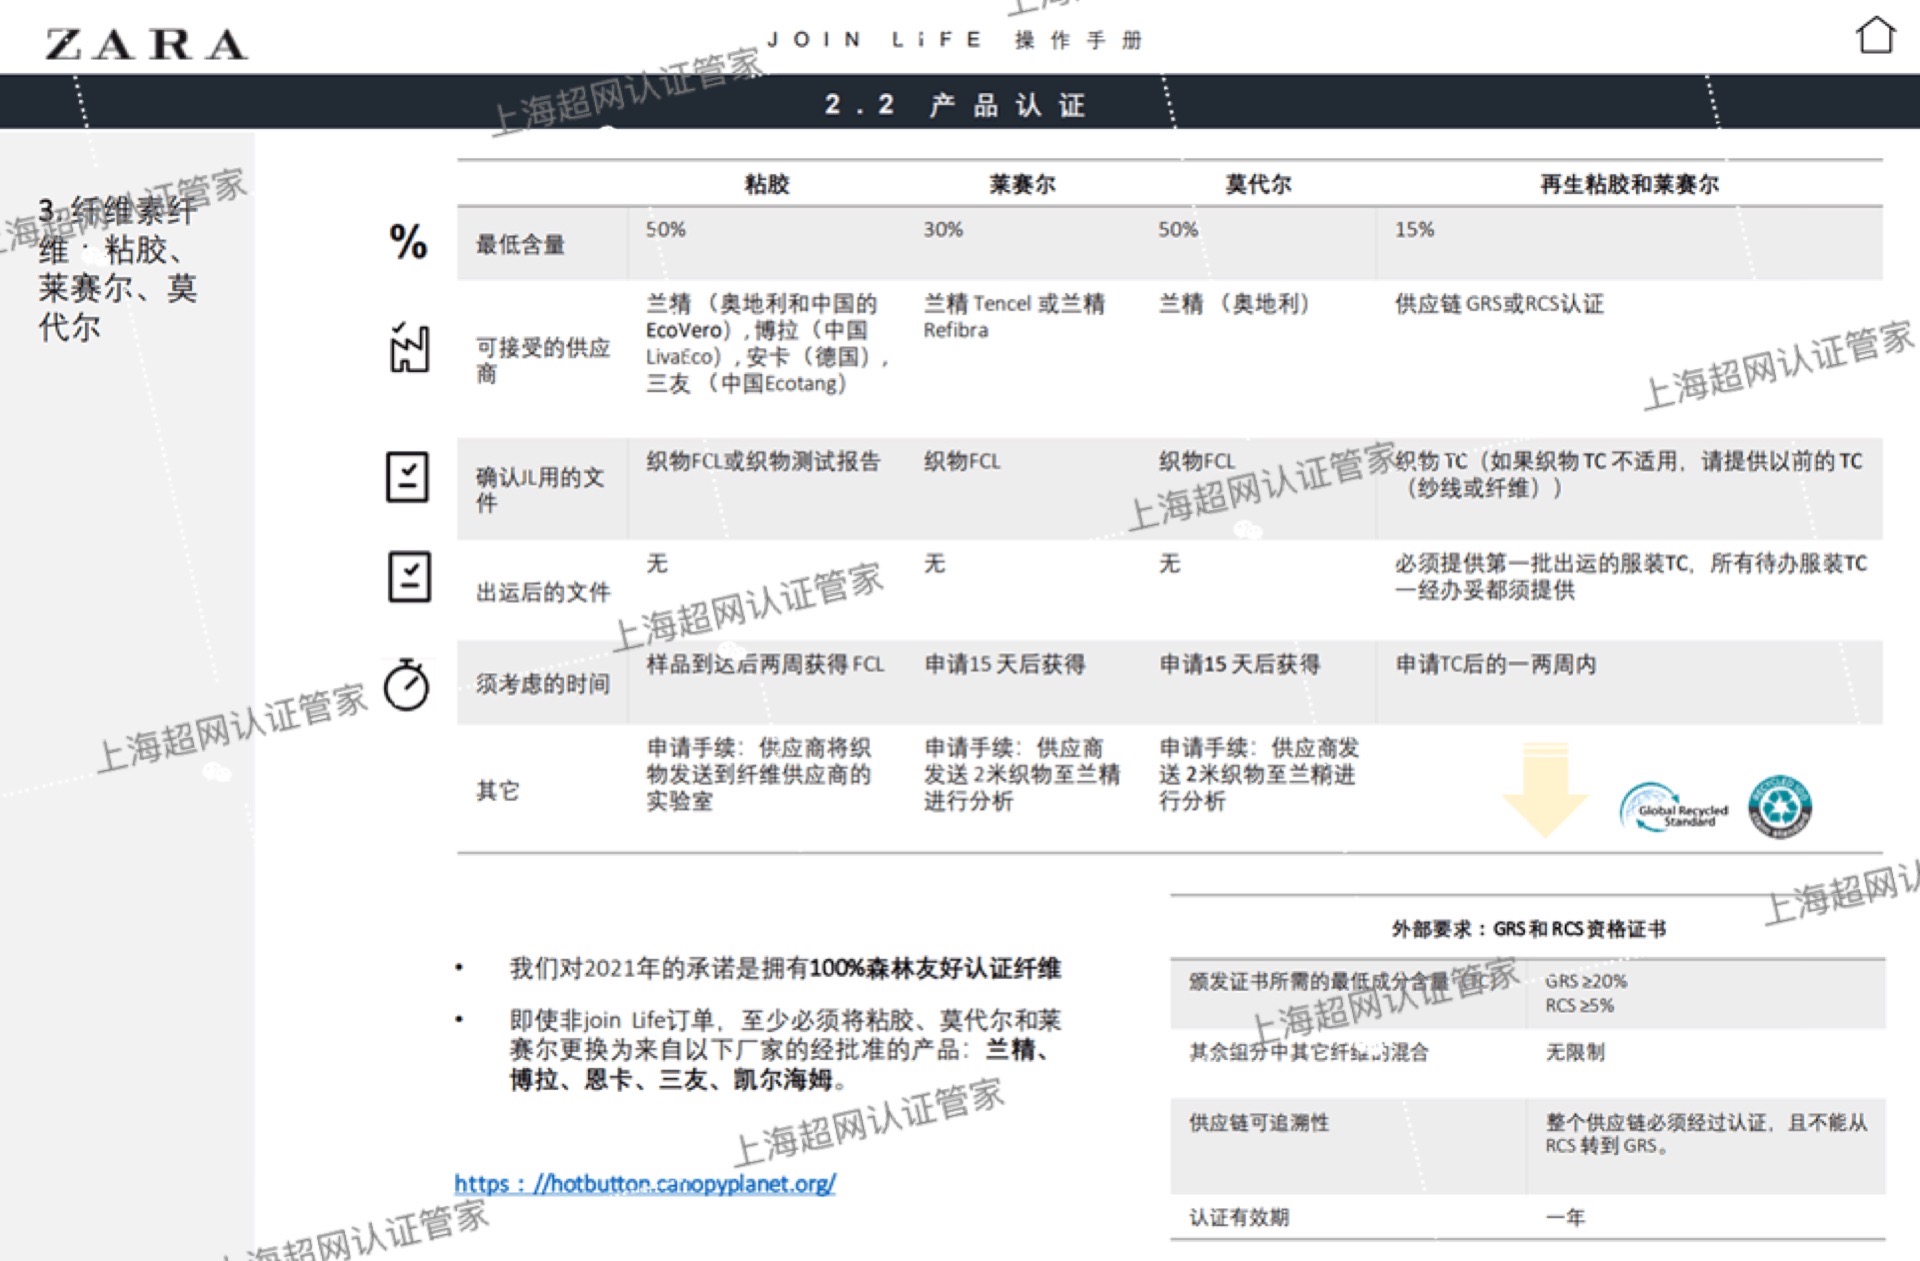Click the stopwatch icon beside 须考虑的时间
Viewport: 1920px width, 1261px height.
pos(407,684)
